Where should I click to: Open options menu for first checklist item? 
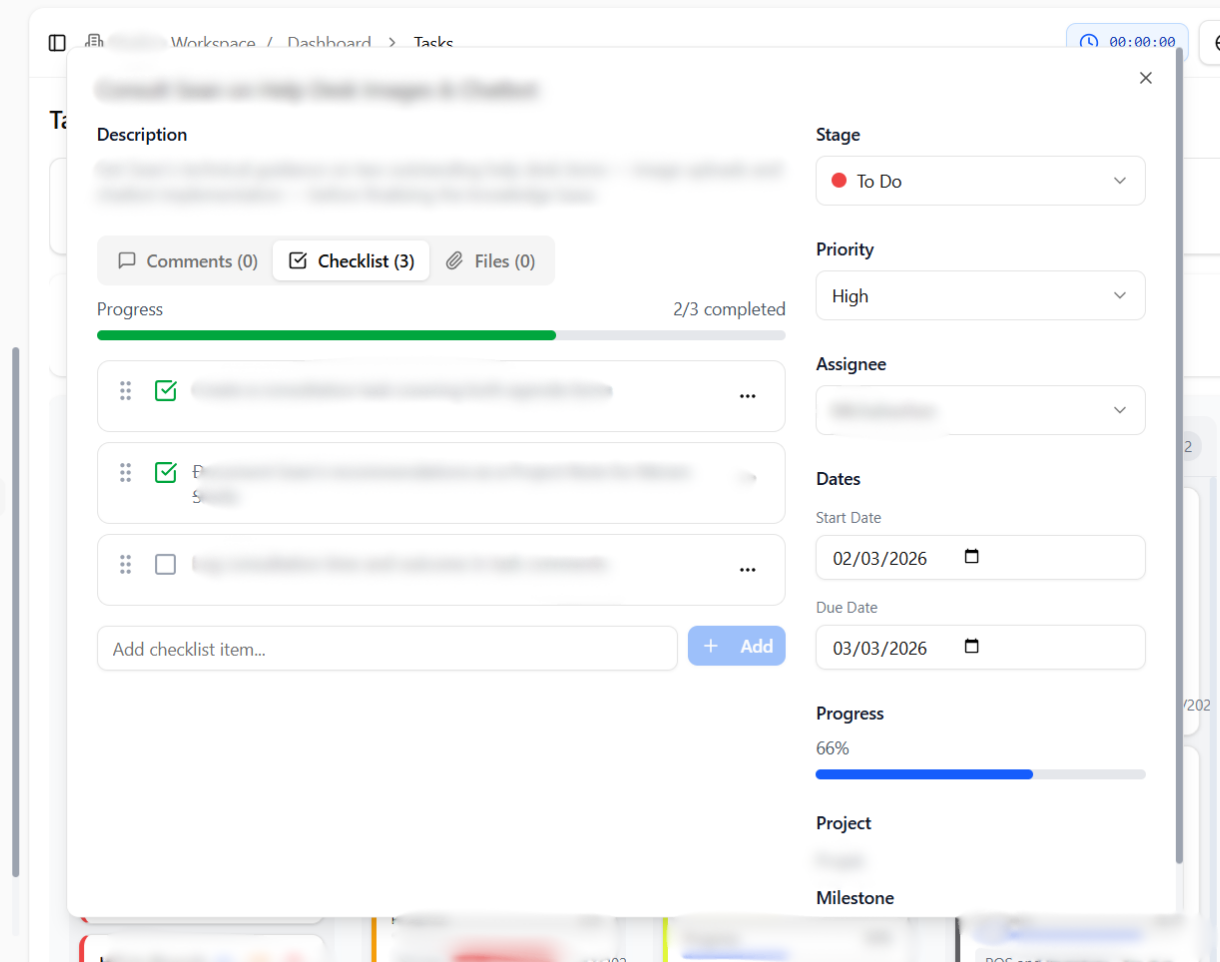pyautogui.click(x=747, y=396)
